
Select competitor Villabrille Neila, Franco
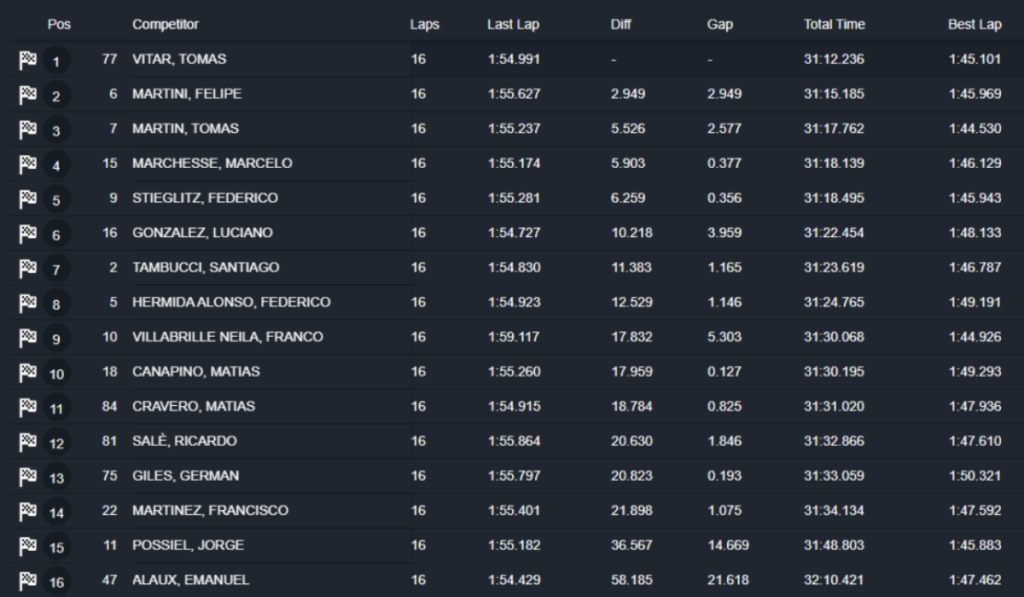pyautogui.click(x=227, y=337)
